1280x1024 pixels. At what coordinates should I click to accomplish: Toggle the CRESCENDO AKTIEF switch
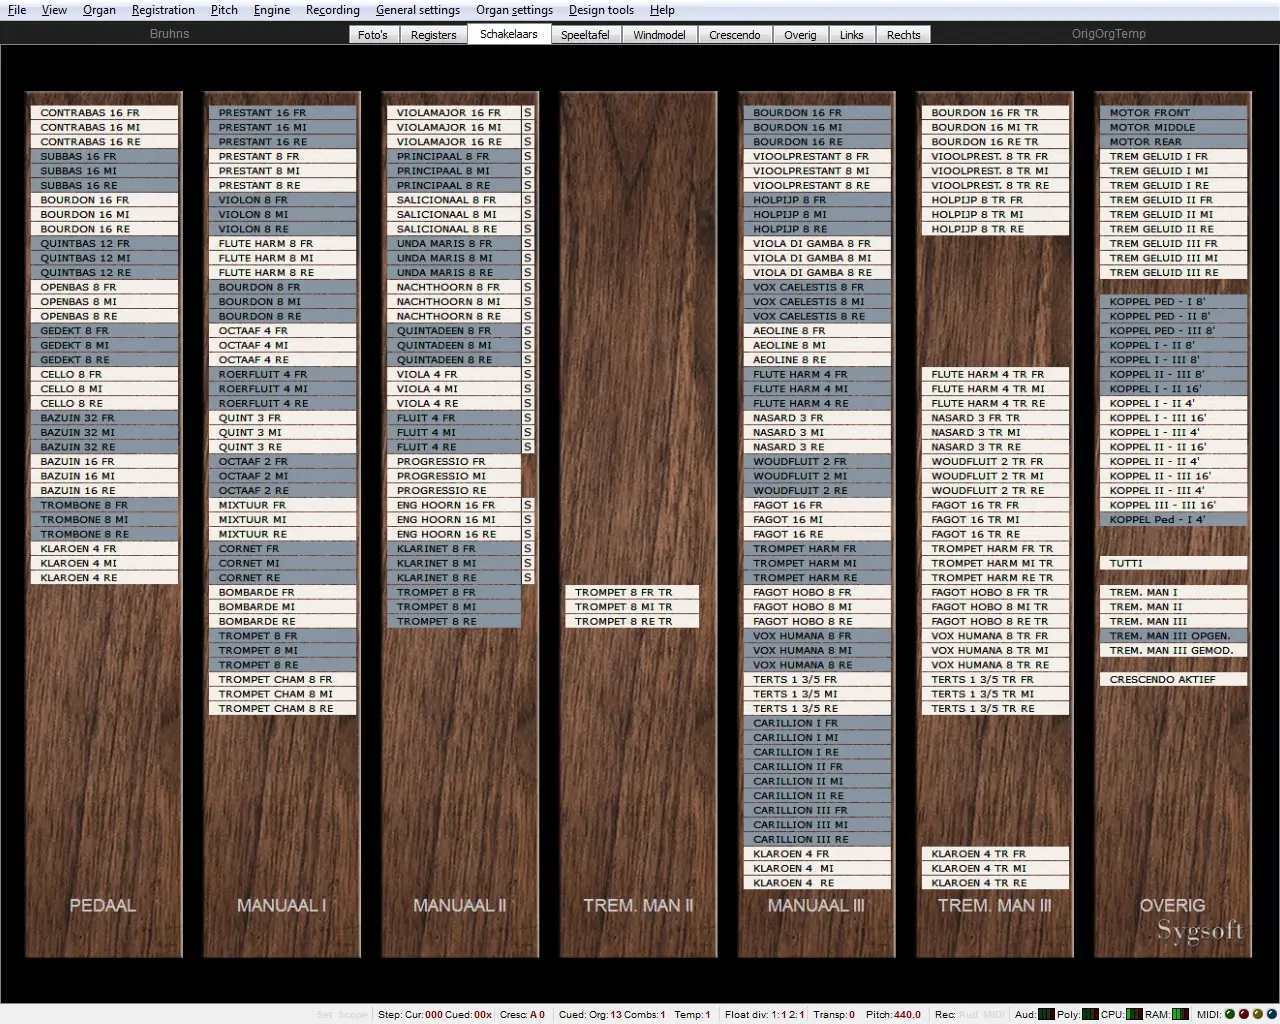click(x=1172, y=680)
